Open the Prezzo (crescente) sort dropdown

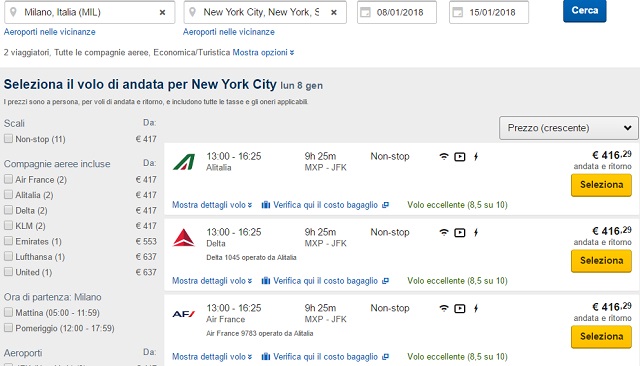coord(569,128)
